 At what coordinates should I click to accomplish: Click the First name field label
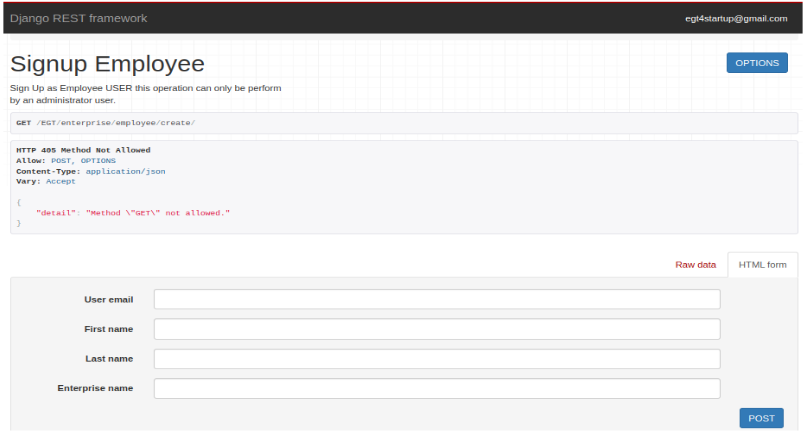pyautogui.click(x=109, y=329)
